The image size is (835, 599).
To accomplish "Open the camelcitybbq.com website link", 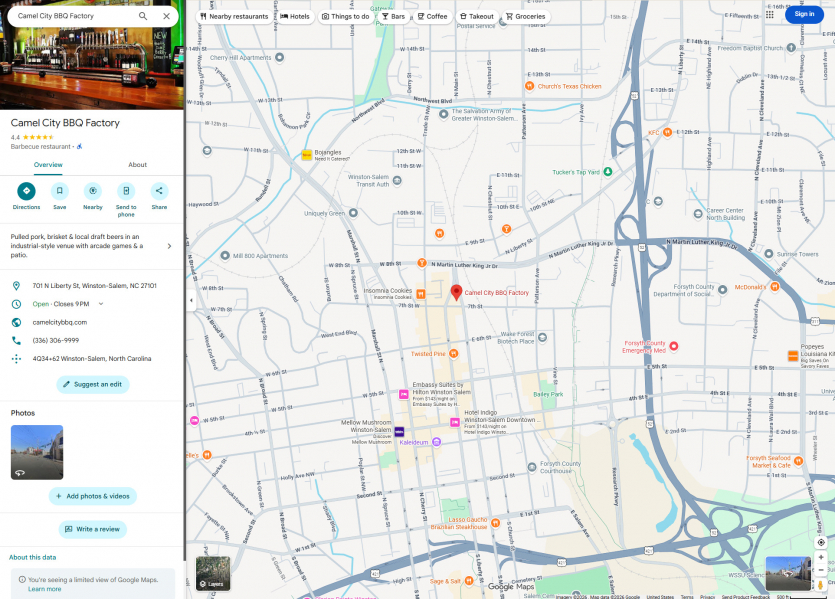I will coord(60,322).
